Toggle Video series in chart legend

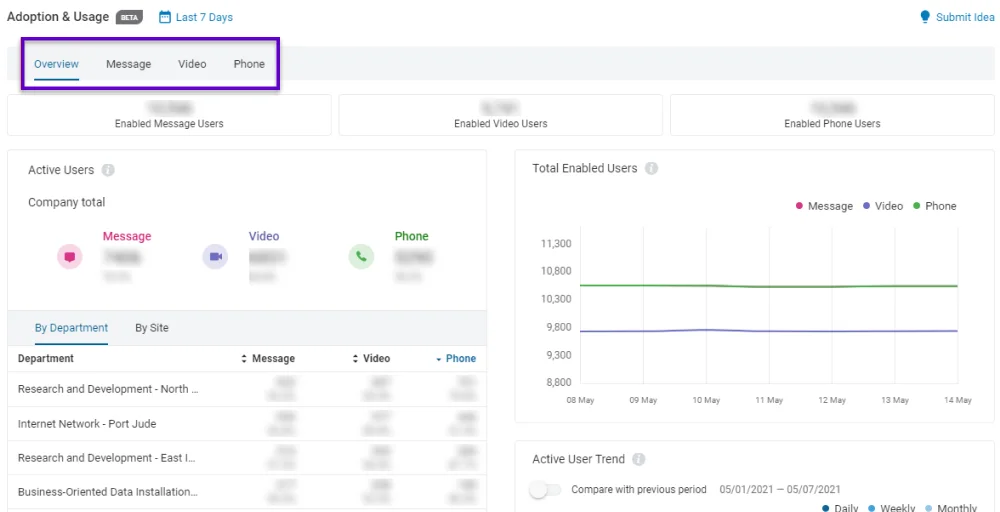pyautogui.click(x=883, y=206)
